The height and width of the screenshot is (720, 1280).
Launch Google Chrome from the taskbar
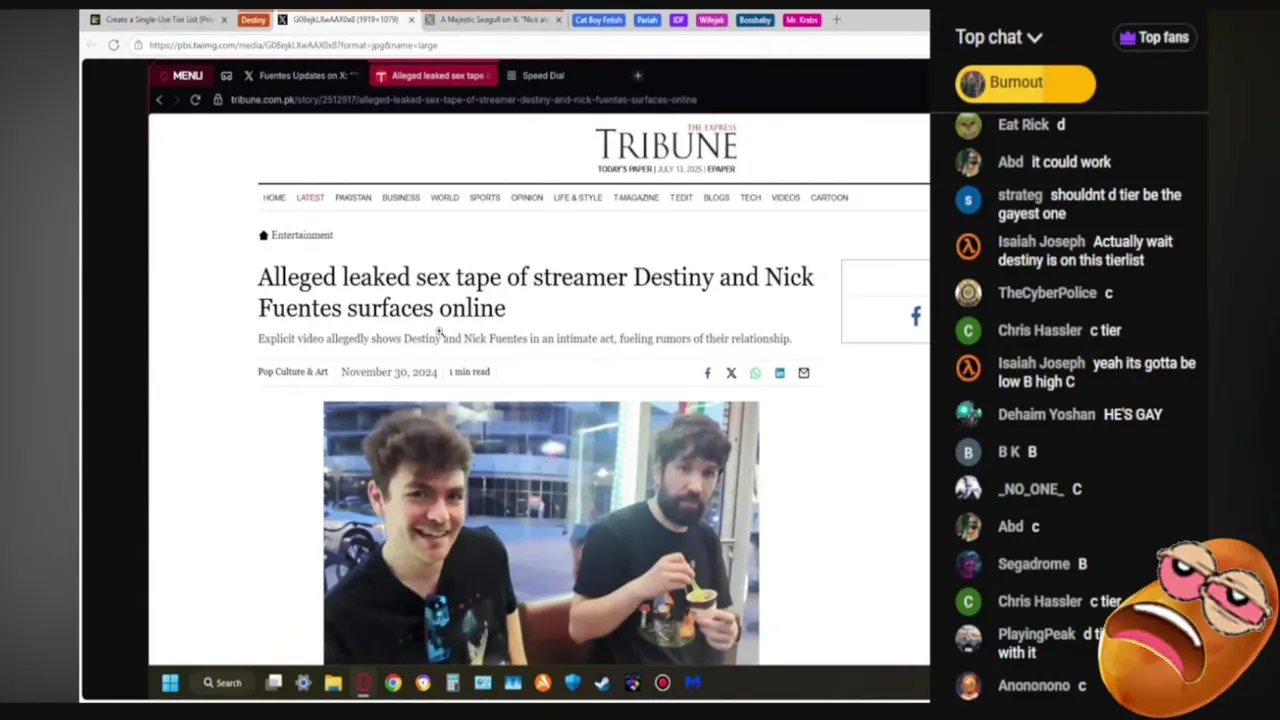coord(393,683)
